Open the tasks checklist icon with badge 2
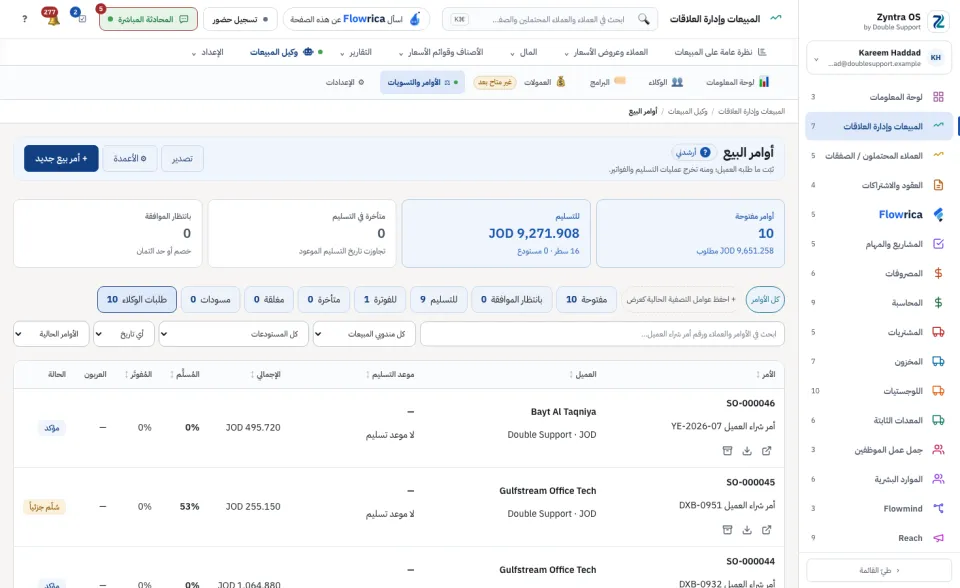Screen dimensions: 960x588 81,18
